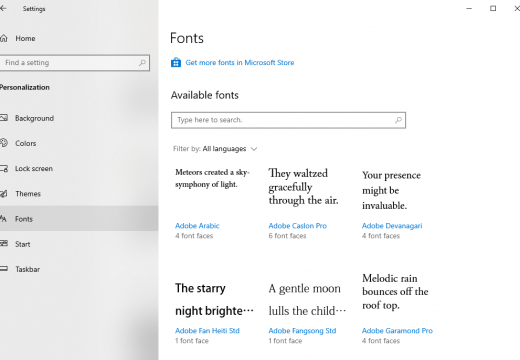
Task: Click 6 font faces under Caslon Pro
Action: (x=287, y=236)
